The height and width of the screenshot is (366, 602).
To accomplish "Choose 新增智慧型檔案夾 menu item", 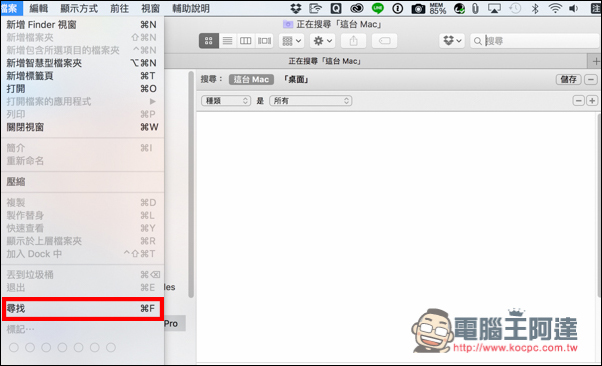I will tap(82, 63).
